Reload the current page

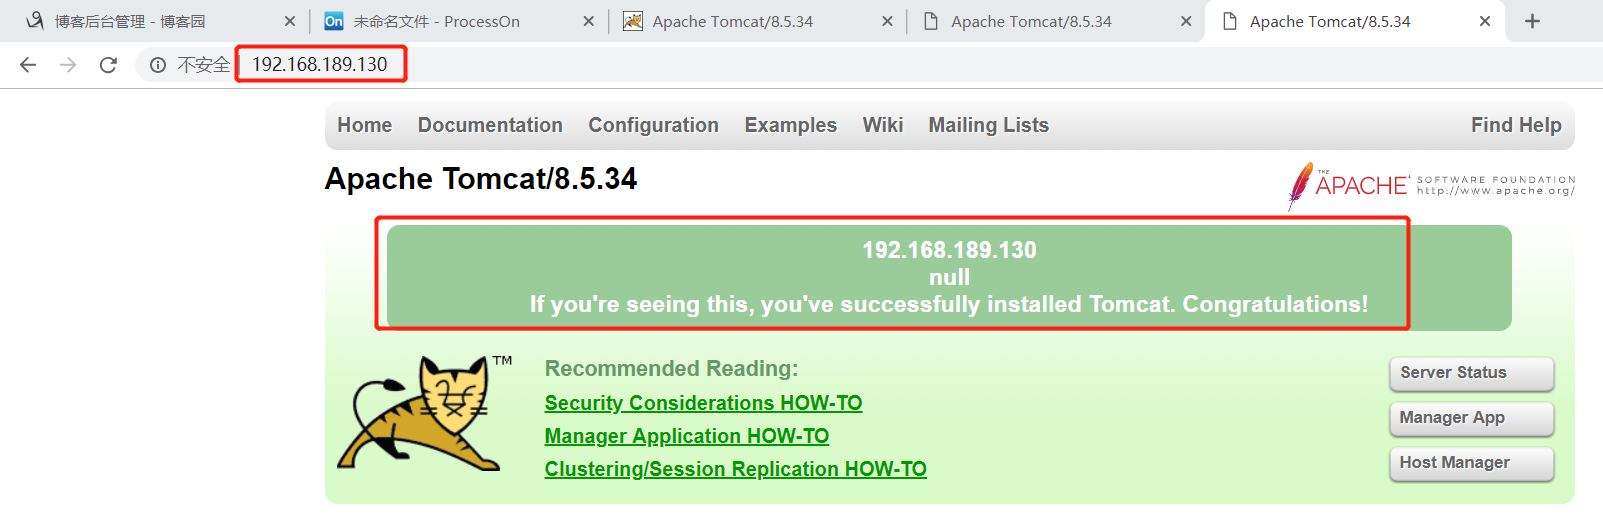click(108, 65)
